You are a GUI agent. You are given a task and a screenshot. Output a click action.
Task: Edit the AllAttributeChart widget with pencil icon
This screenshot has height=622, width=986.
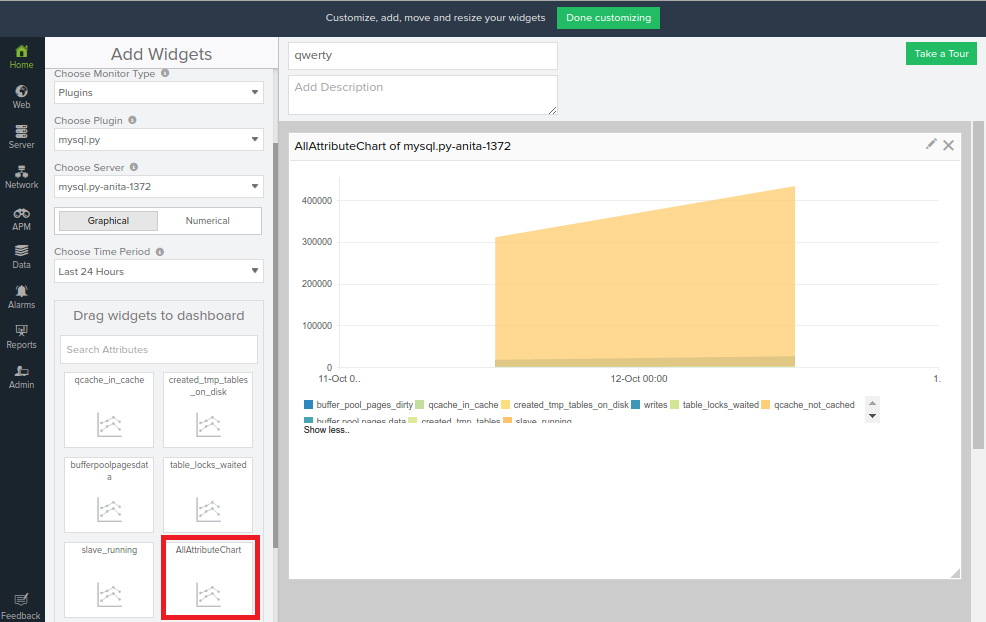931,145
